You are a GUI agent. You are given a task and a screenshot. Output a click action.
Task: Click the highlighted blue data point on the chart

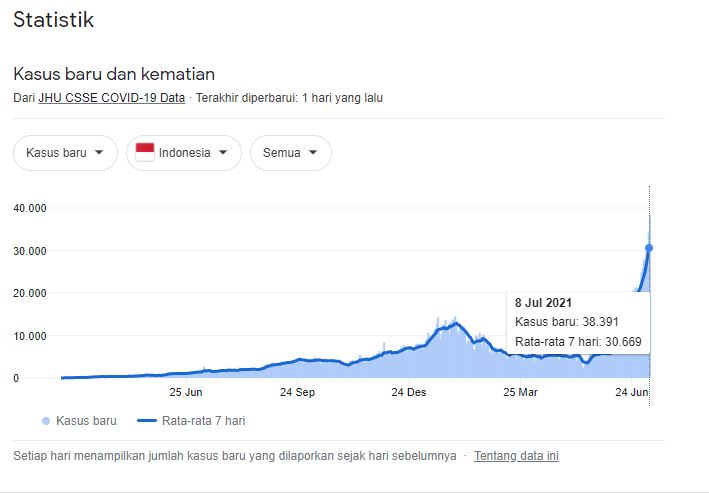pos(649,247)
